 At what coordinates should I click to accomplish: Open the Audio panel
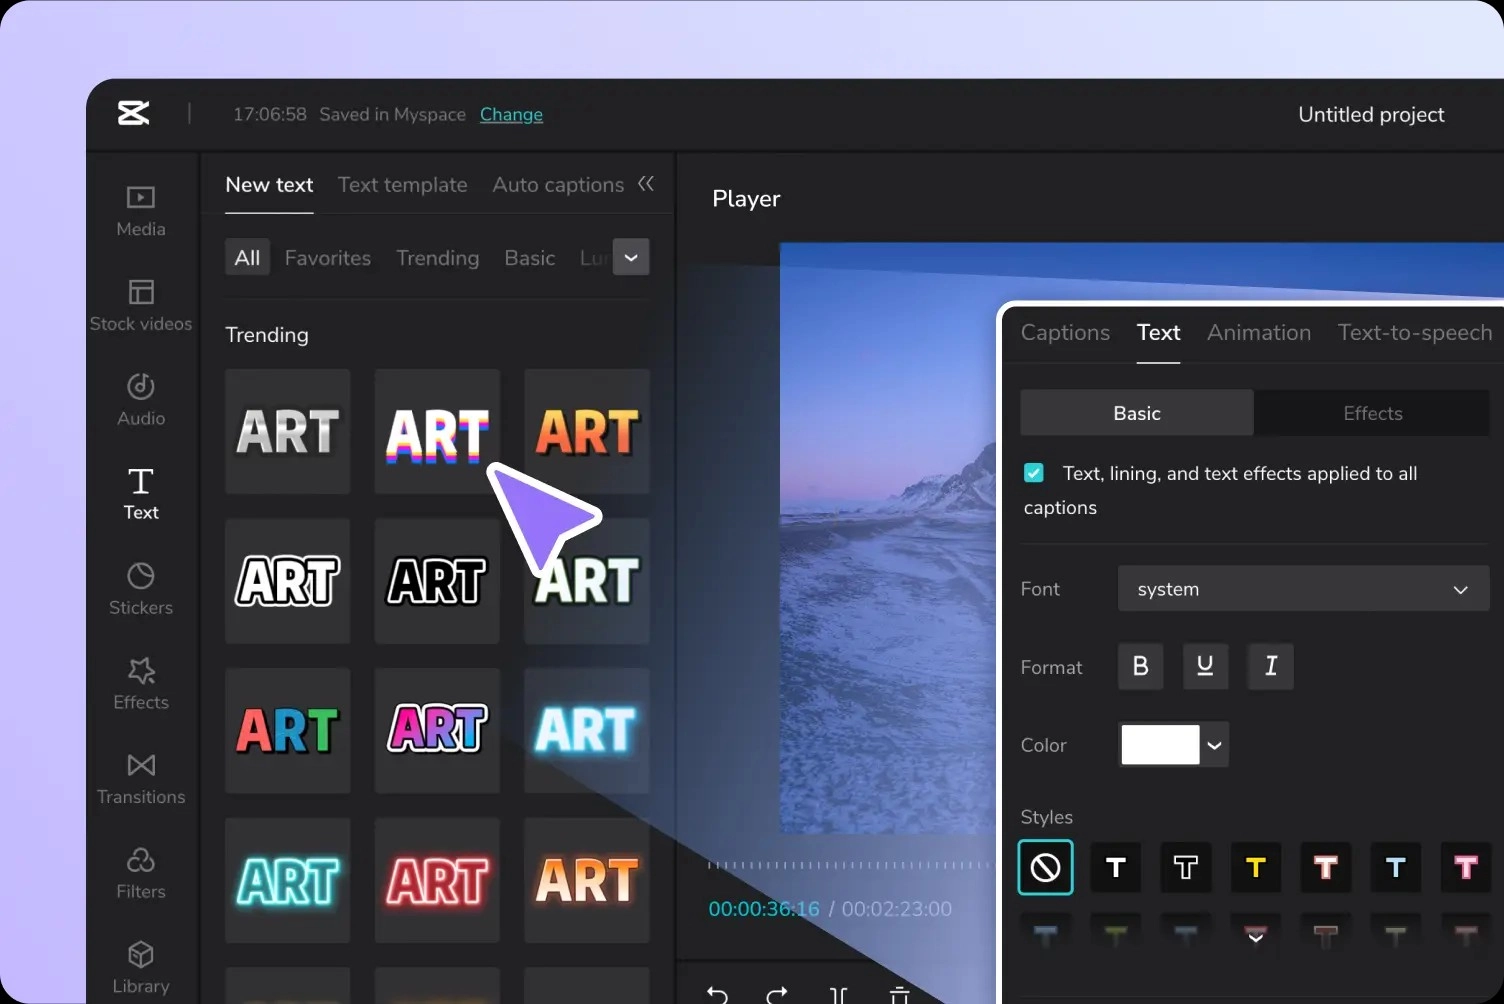coord(141,399)
